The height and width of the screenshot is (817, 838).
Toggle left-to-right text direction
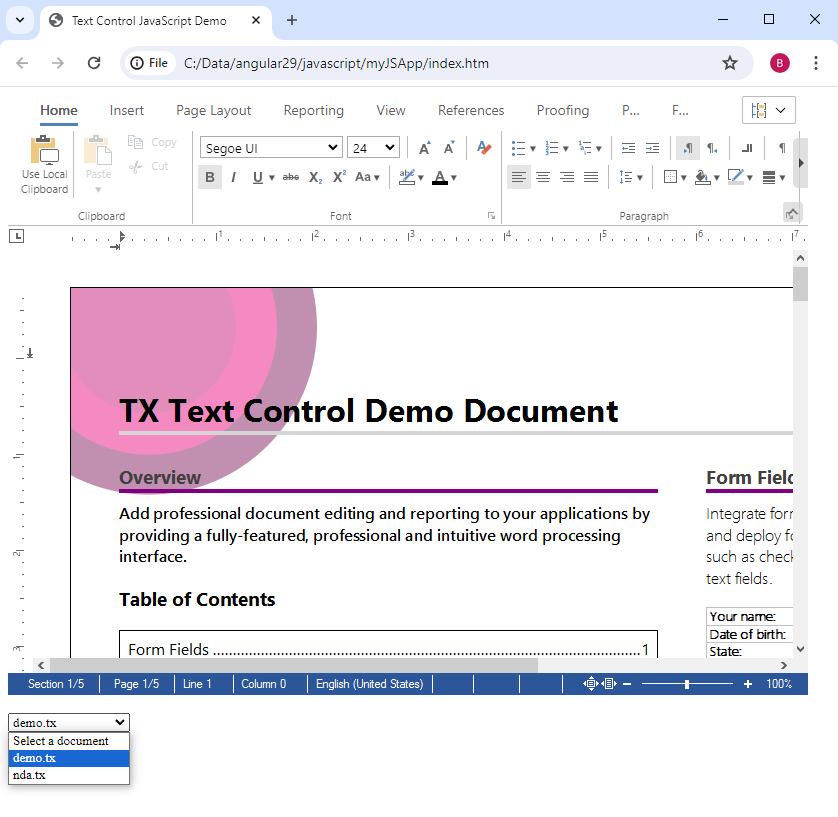[688, 148]
